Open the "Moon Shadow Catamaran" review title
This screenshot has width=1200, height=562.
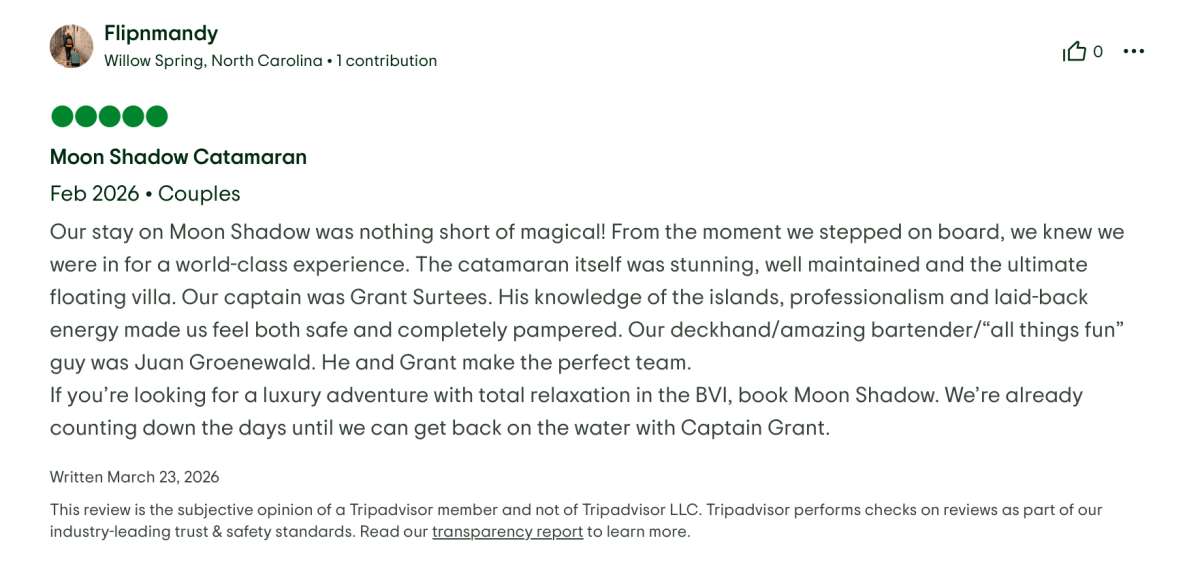click(x=178, y=157)
